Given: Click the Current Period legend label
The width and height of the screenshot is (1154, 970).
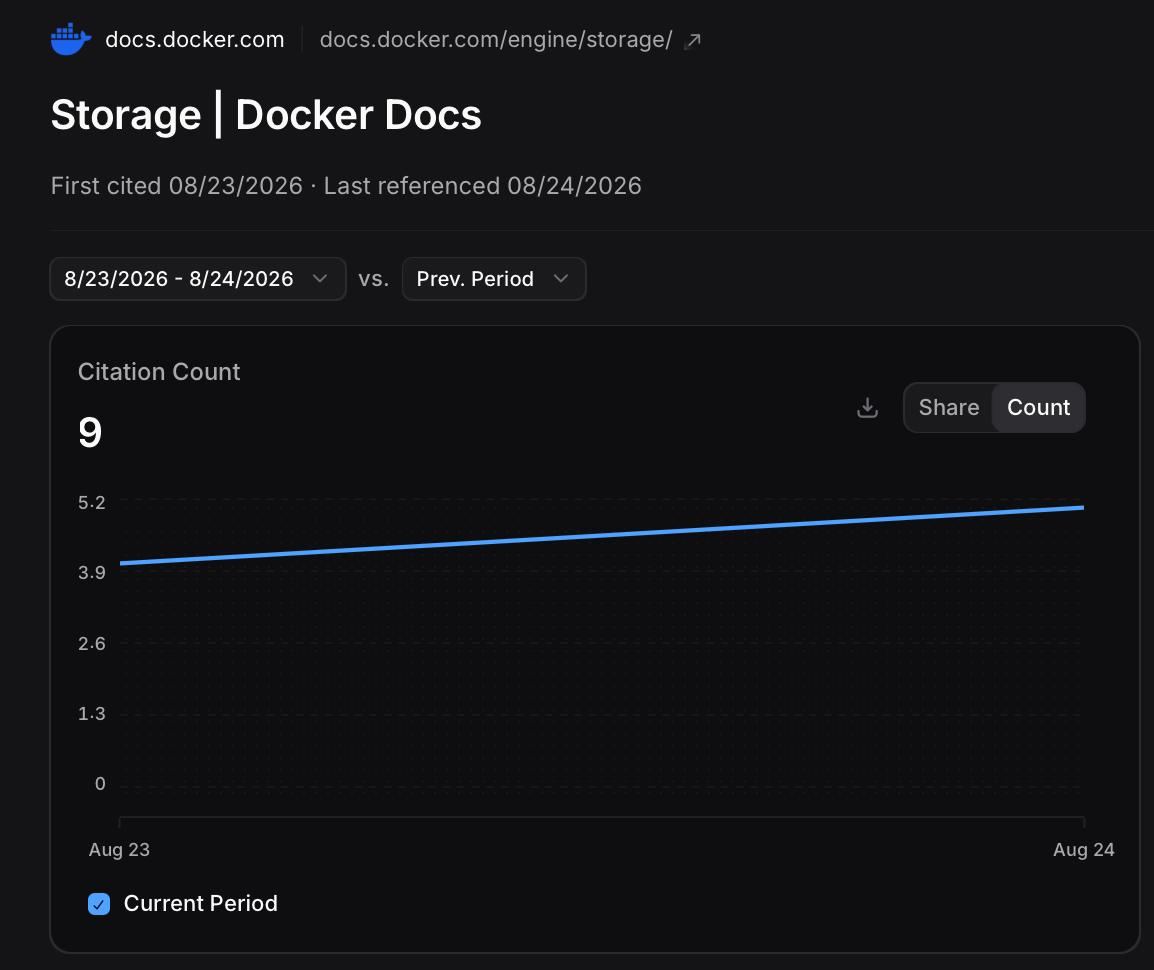Looking at the screenshot, I should pos(201,904).
